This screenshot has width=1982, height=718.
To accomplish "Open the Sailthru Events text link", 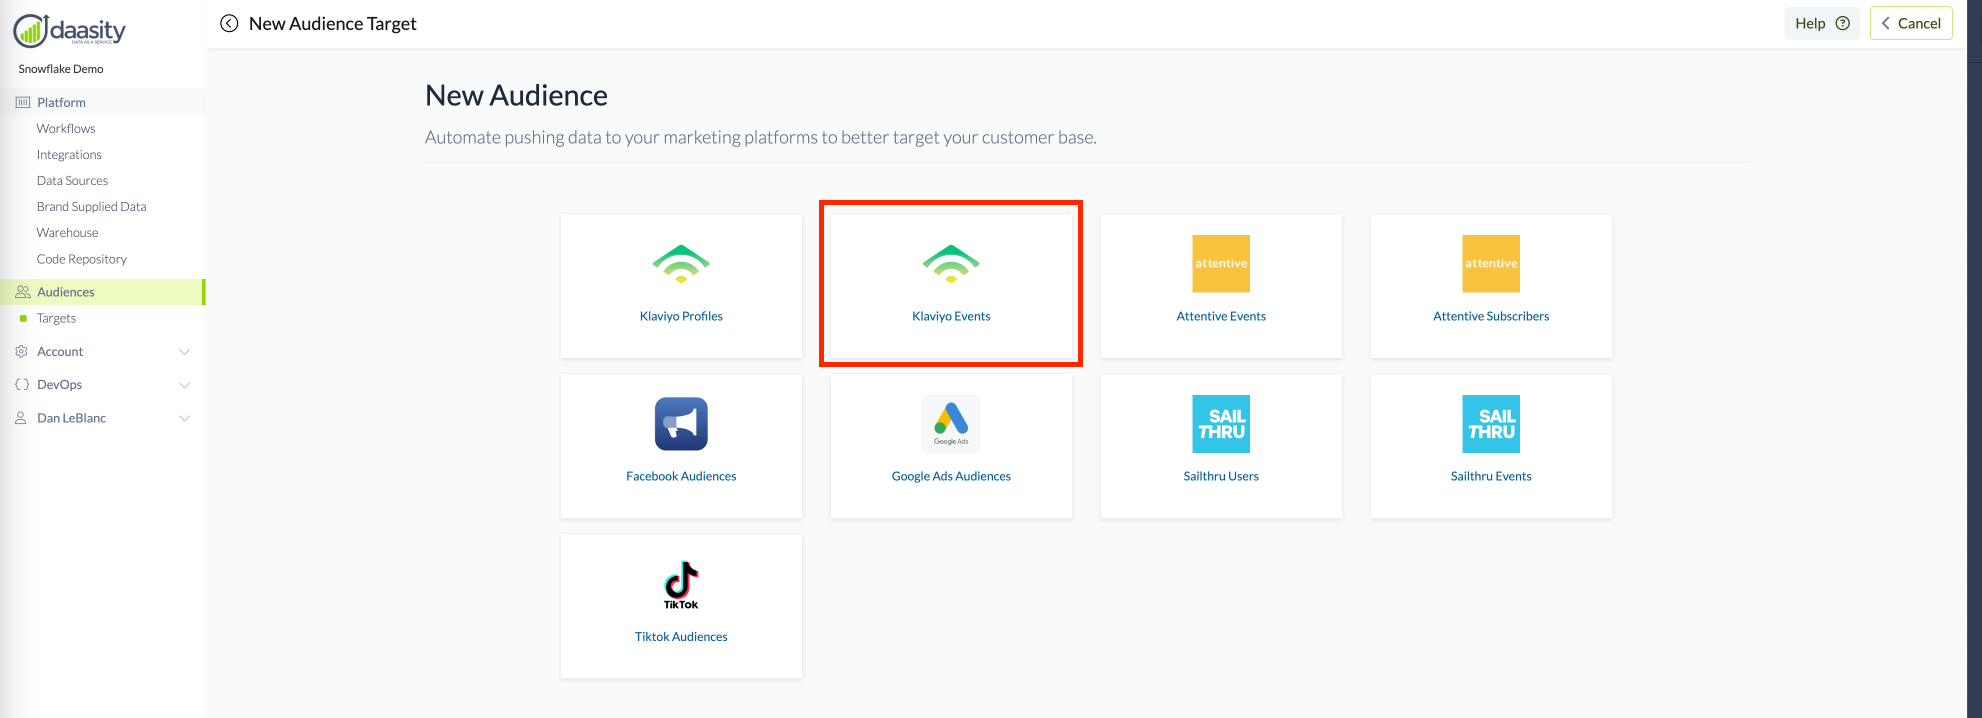I will pos(1491,476).
